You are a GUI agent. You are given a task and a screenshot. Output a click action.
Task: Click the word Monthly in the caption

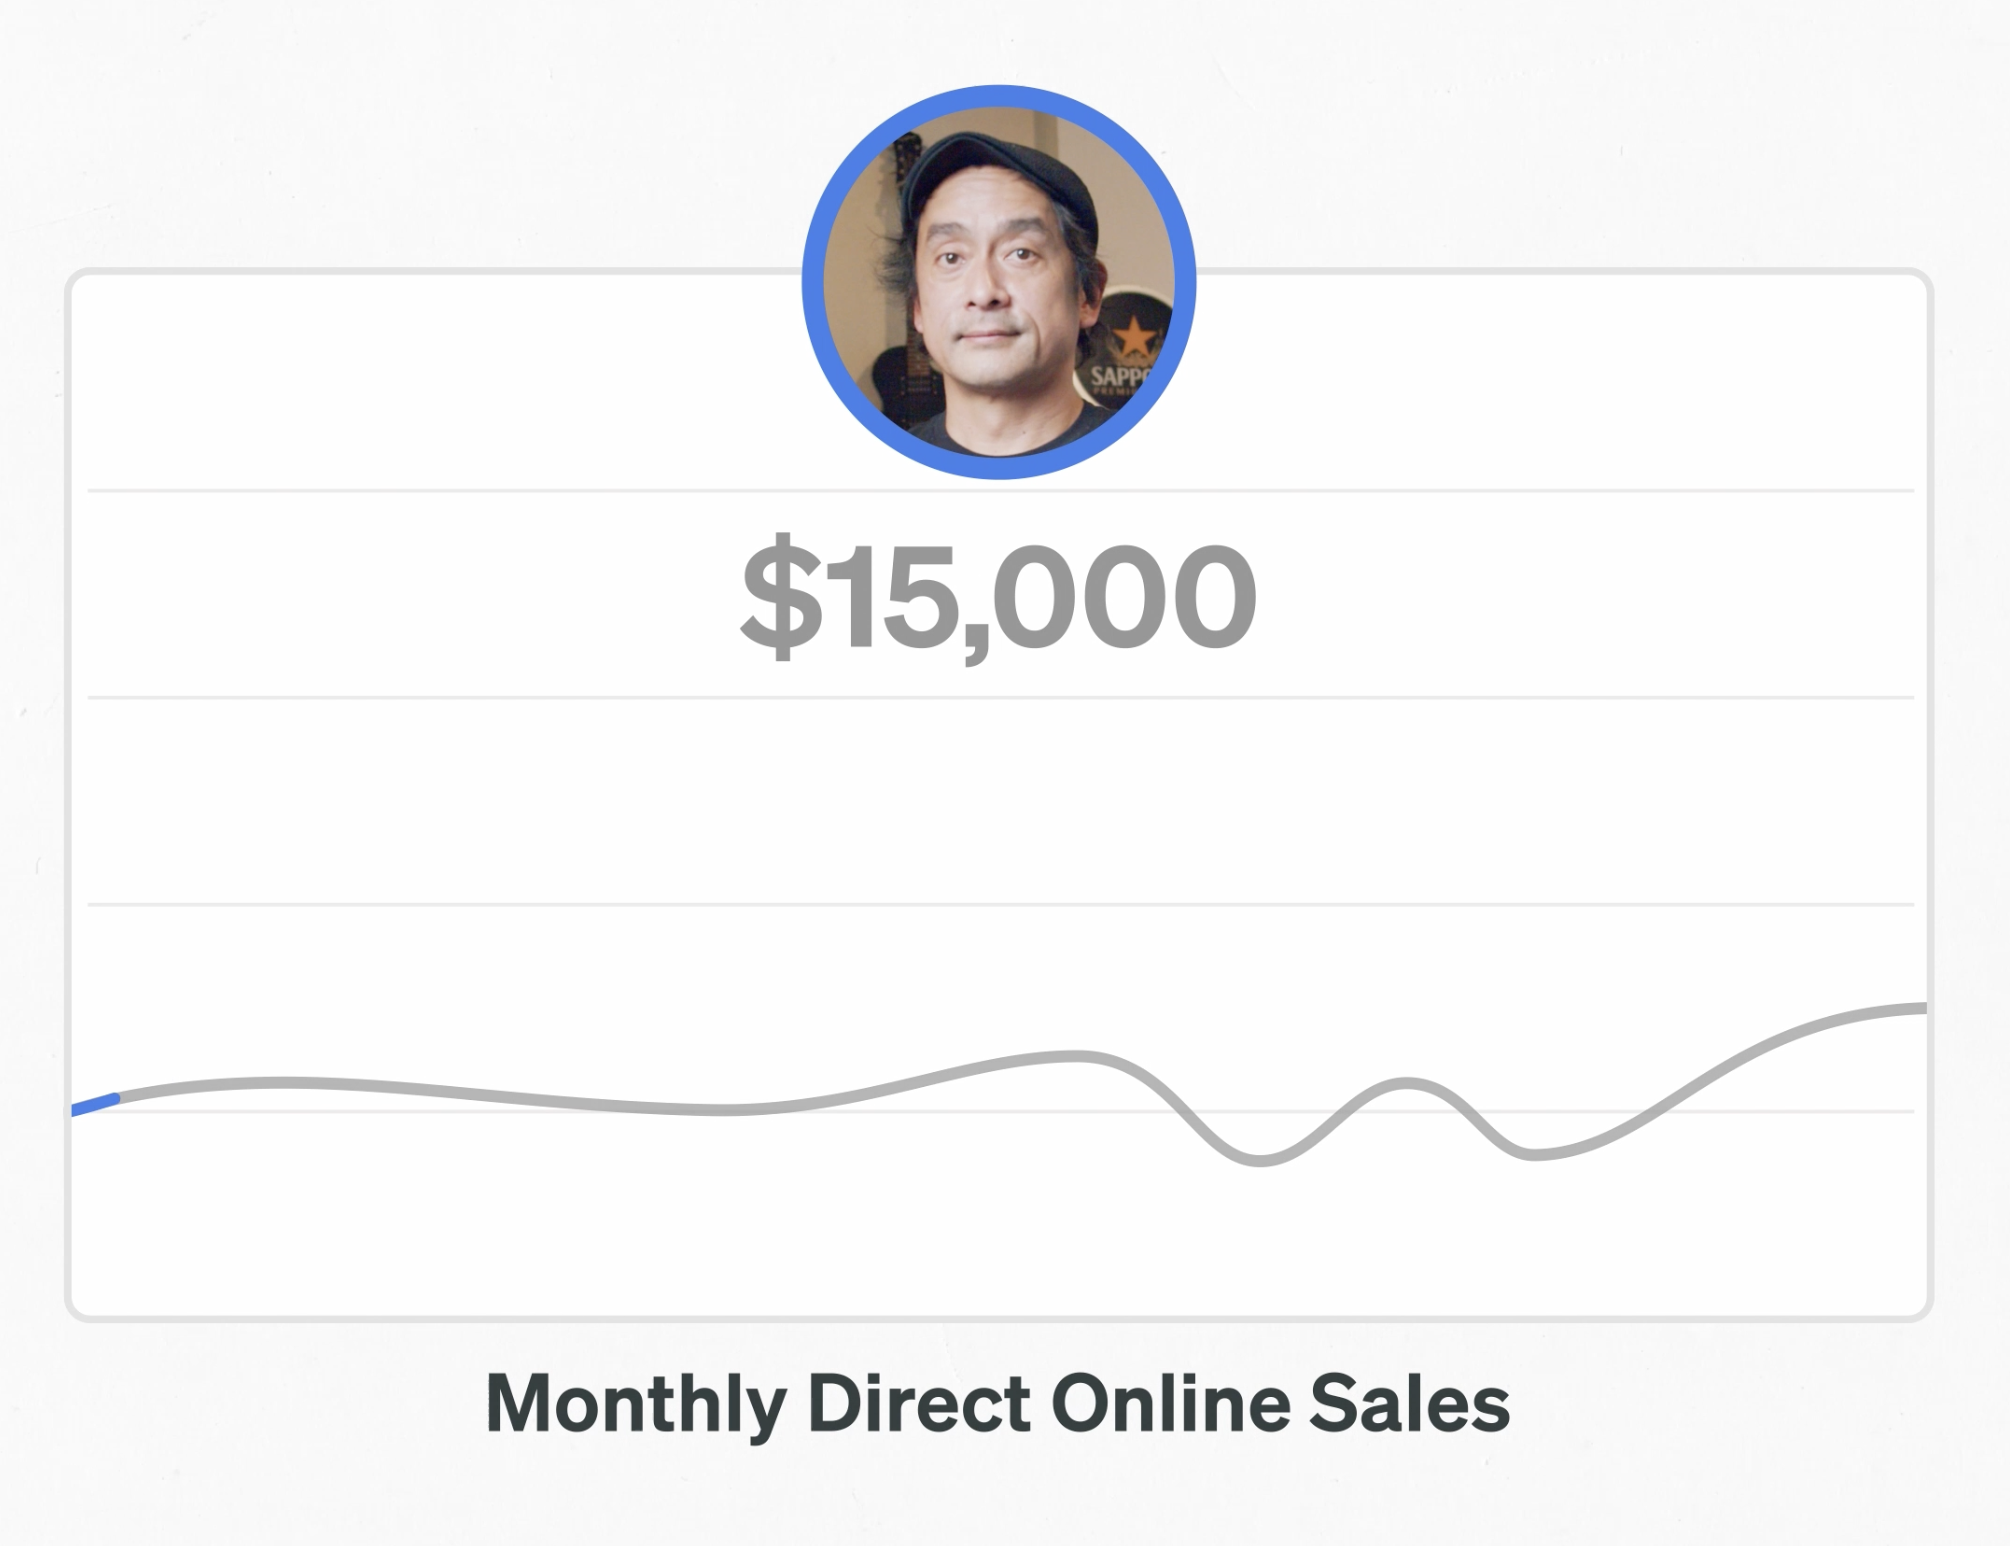pos(635,1406)
